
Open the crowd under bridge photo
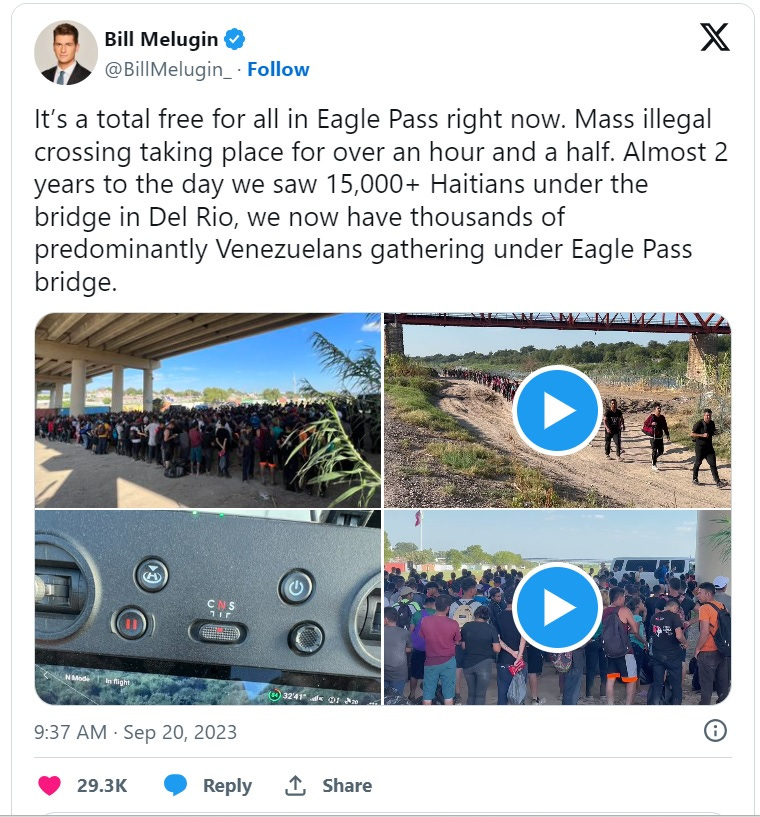pyautogui.click(x=208, y=410)
